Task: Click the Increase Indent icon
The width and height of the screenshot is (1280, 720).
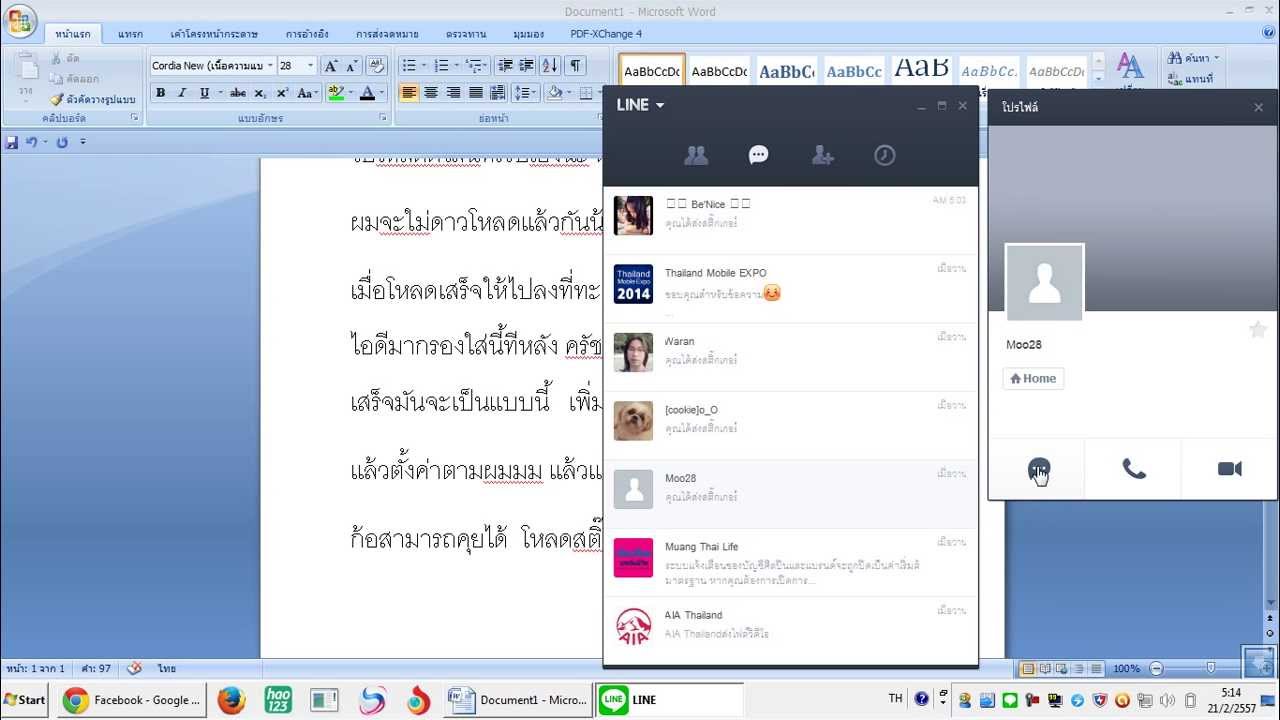Action: (527, 66)
